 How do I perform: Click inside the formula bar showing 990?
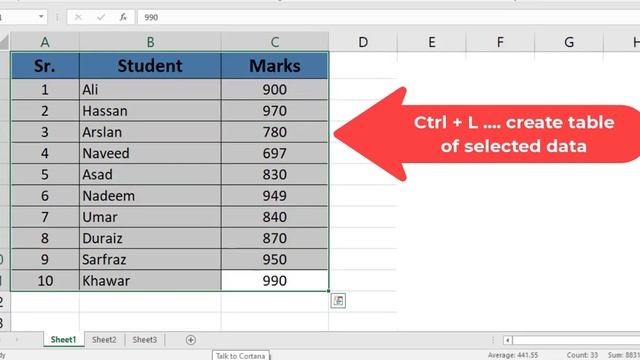(388, 17)
